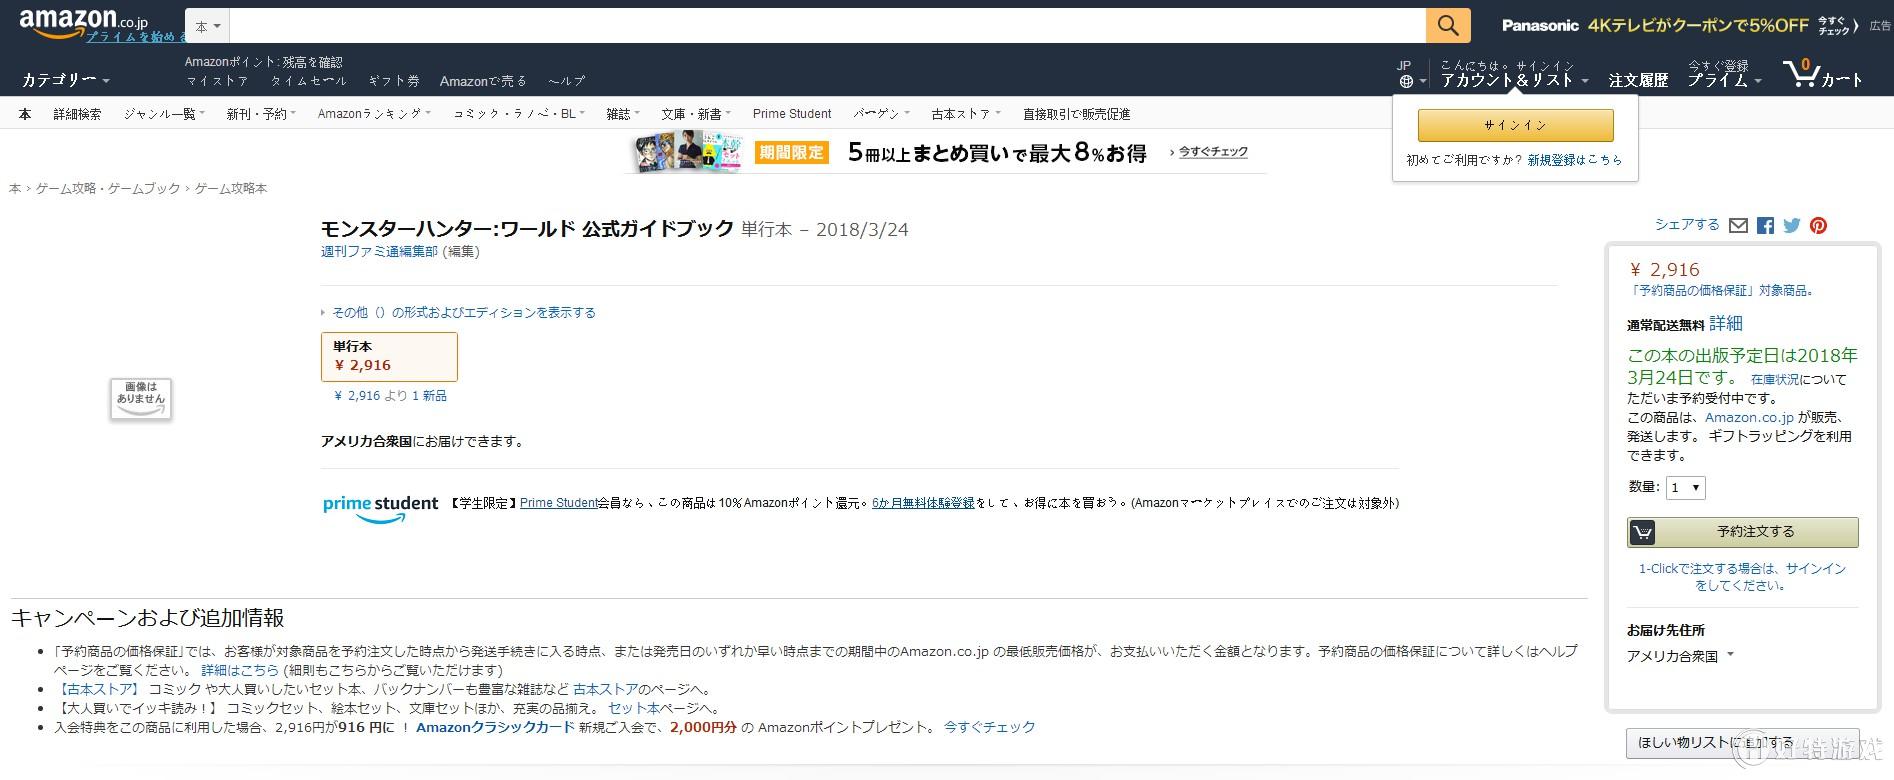Expand アメリカ合衆国 delivery destination dropdown
Screen dimensions: 1894x780
point(1680,656)
